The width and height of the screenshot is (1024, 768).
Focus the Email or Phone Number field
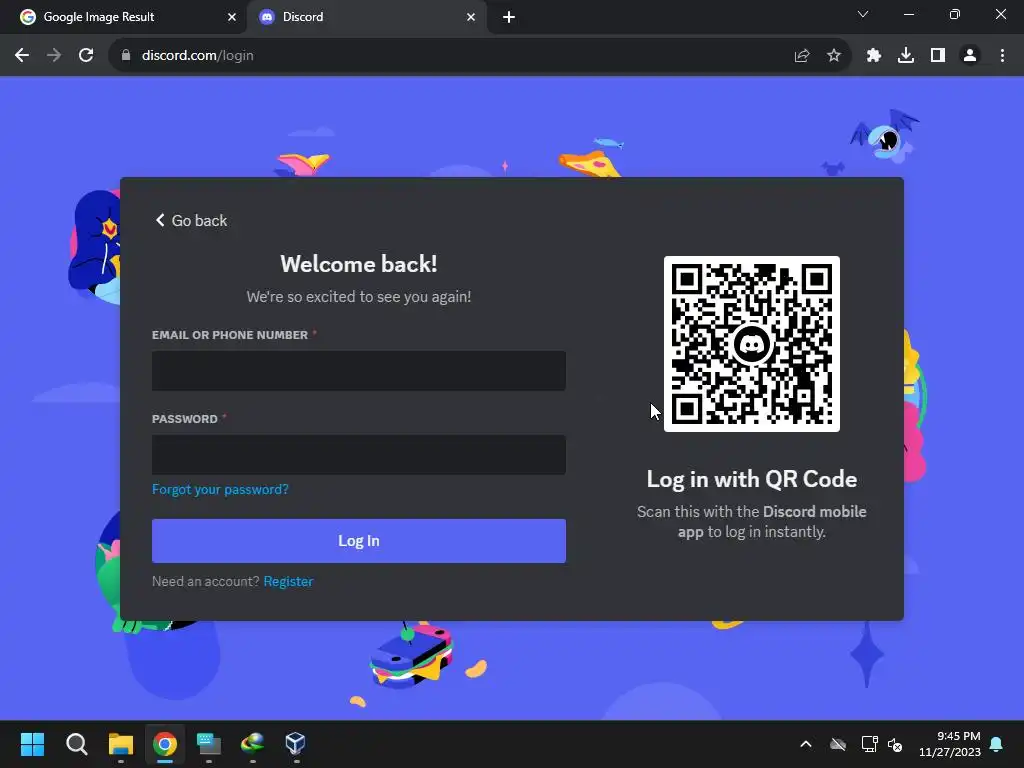pos(359,371)
